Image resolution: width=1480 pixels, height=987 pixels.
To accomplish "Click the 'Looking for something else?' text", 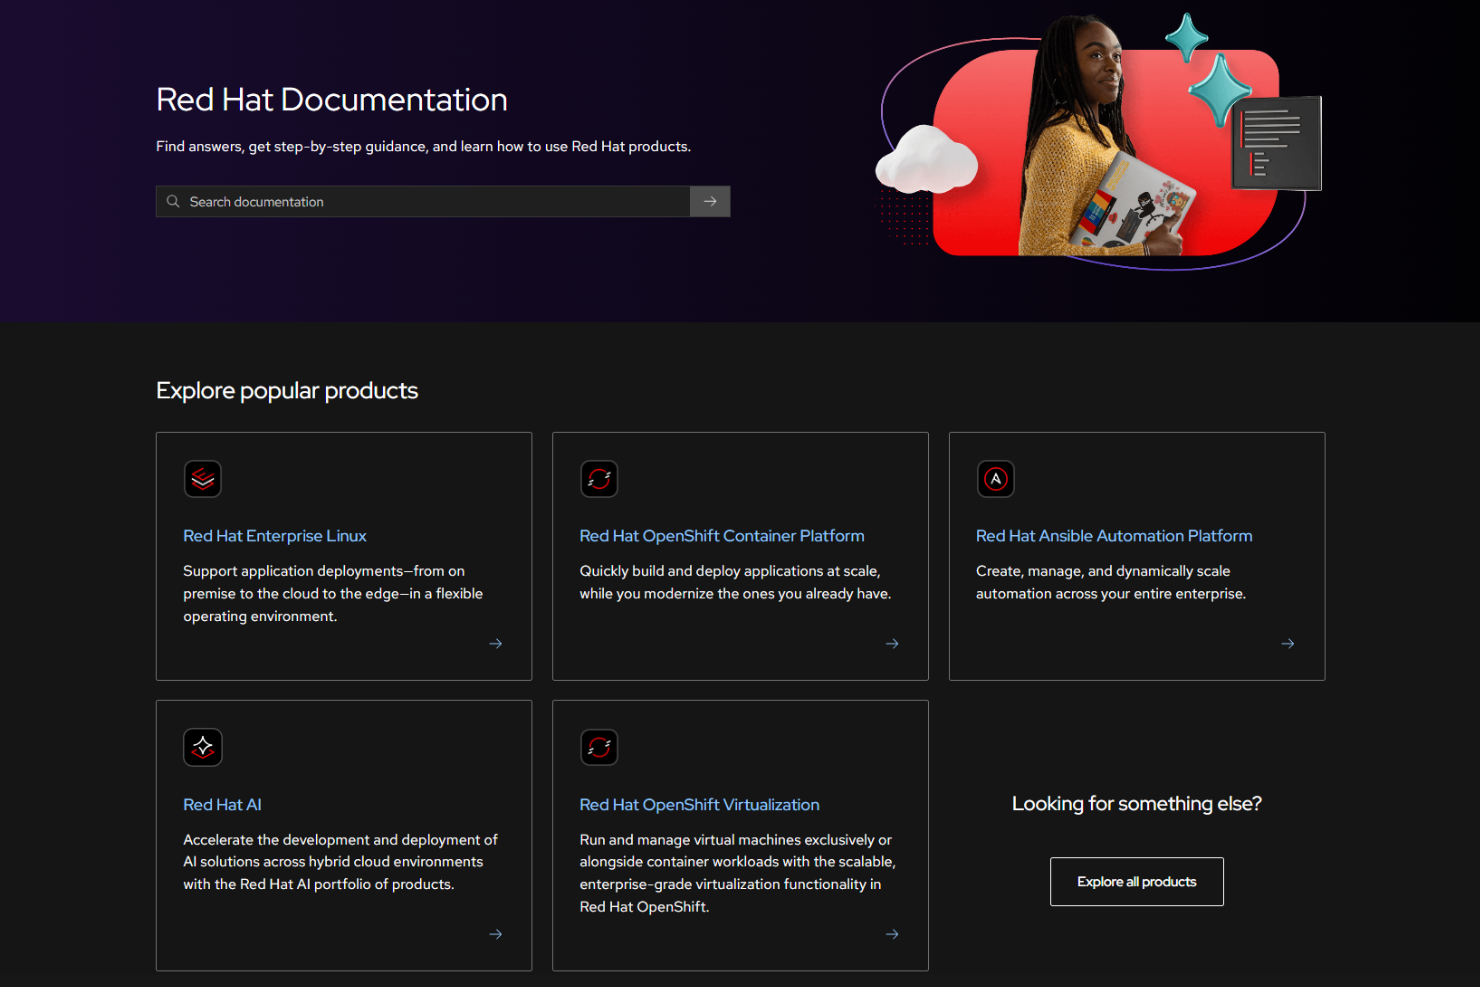I will point(1137,804).
